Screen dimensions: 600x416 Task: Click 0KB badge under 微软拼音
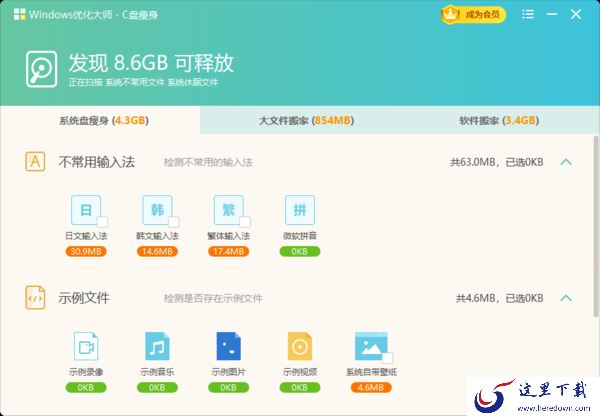[300, 251]
